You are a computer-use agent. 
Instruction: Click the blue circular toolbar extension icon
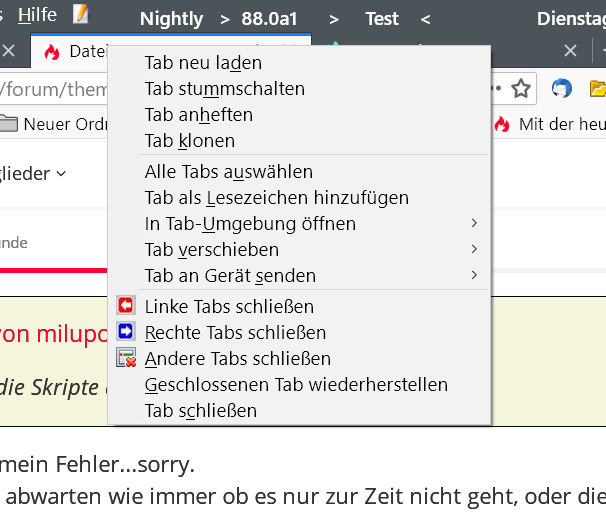coord(562,89)
